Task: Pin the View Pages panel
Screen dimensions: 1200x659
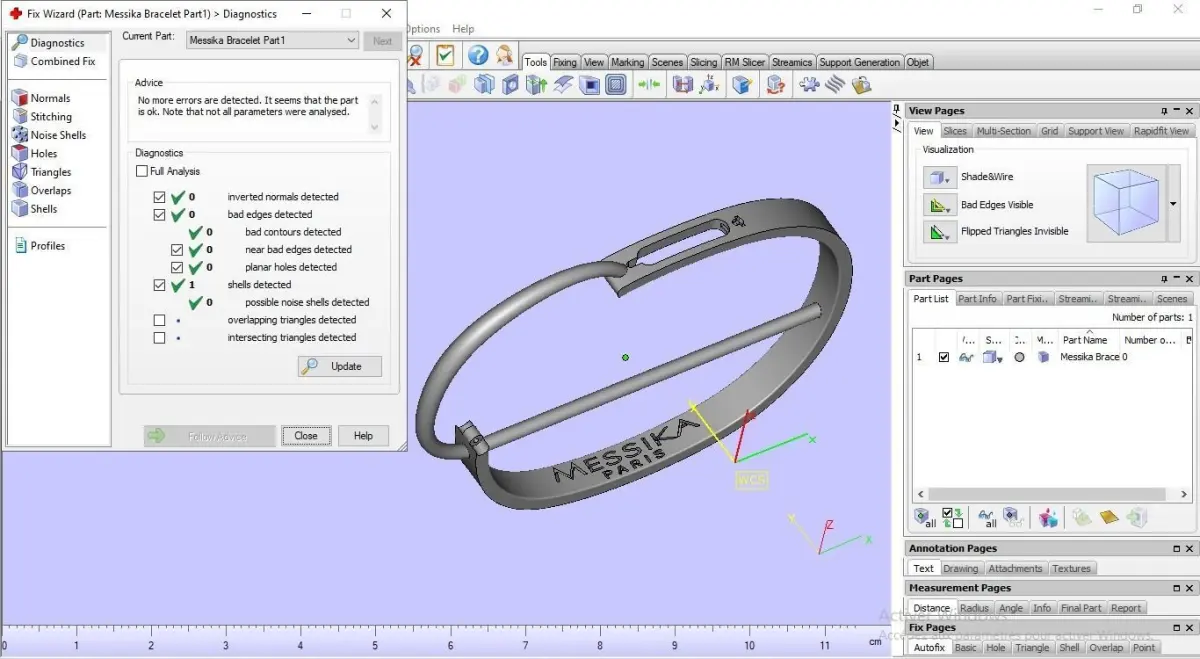Action: click(1164, 111)
